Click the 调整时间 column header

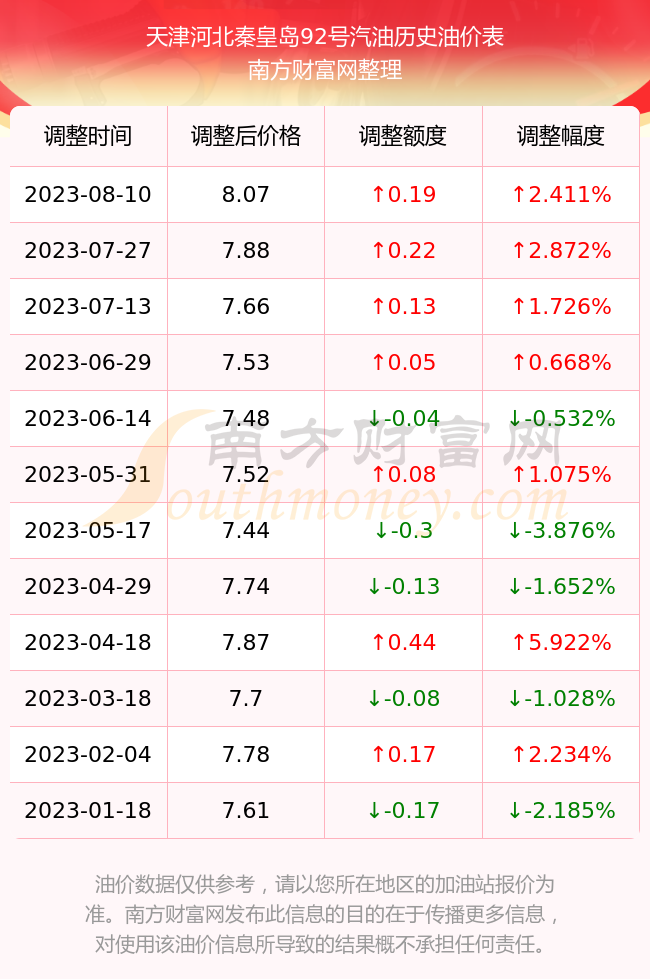pos(88,136)
